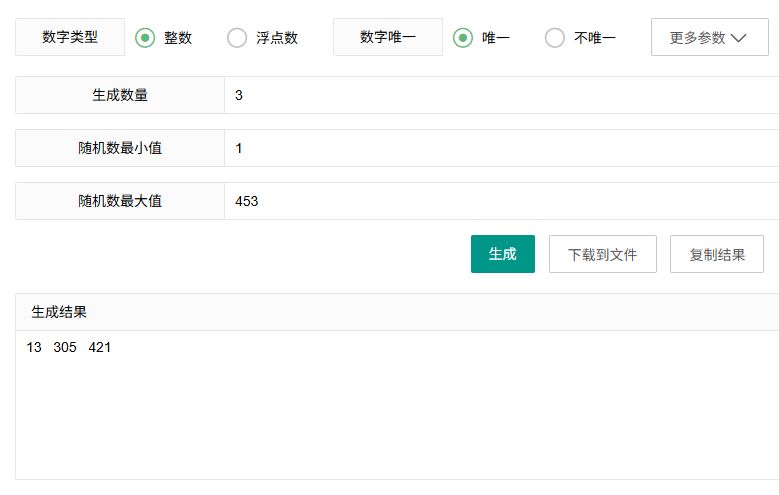Focus the 随机数最大值 input field
This screenshot has height=495, width=779.
[x=502, y=201]
